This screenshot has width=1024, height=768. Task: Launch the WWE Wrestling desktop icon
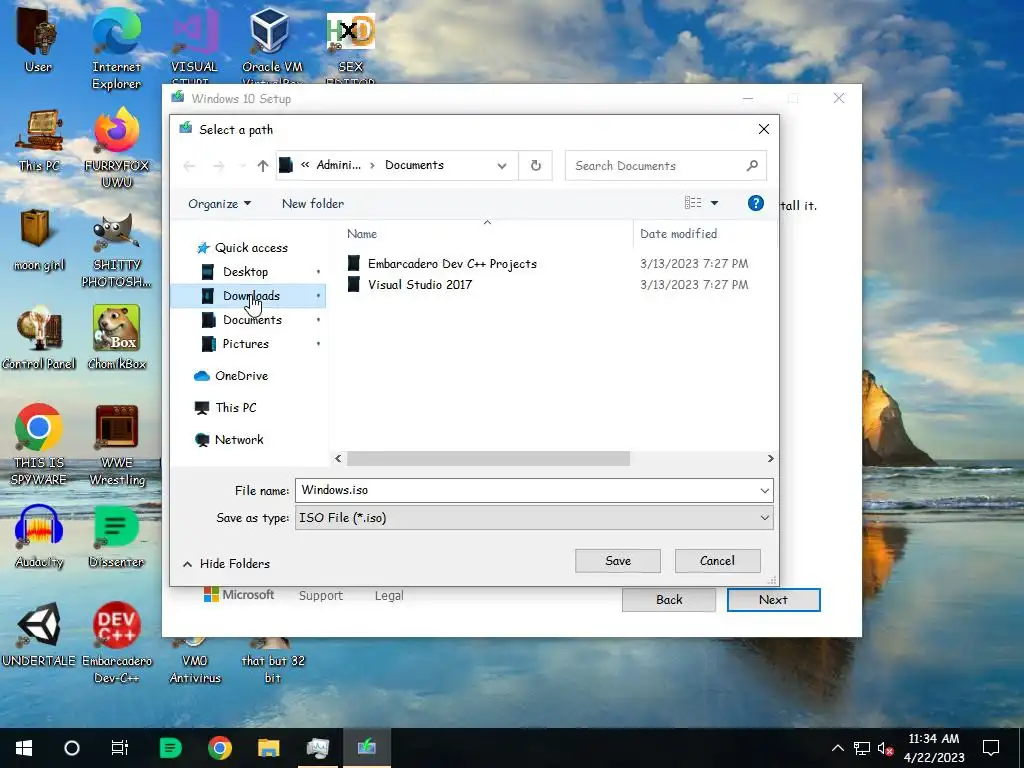tap(116, 444)
